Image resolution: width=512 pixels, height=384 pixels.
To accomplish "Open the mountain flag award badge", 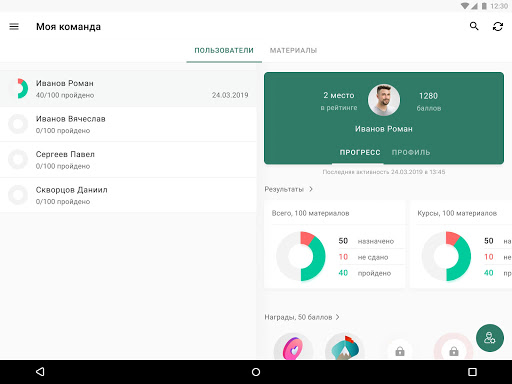I will 345,347.
